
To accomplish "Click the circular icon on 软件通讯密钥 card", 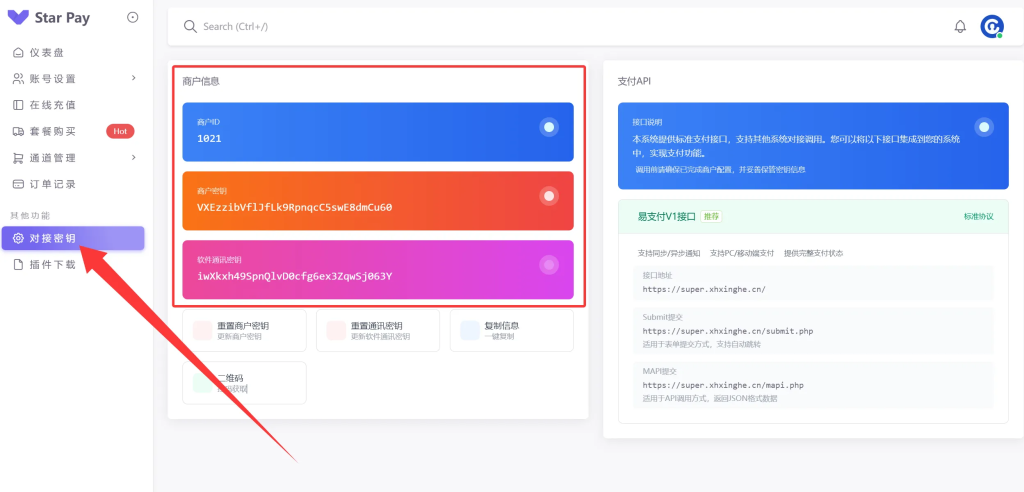I will click(548, 265).
